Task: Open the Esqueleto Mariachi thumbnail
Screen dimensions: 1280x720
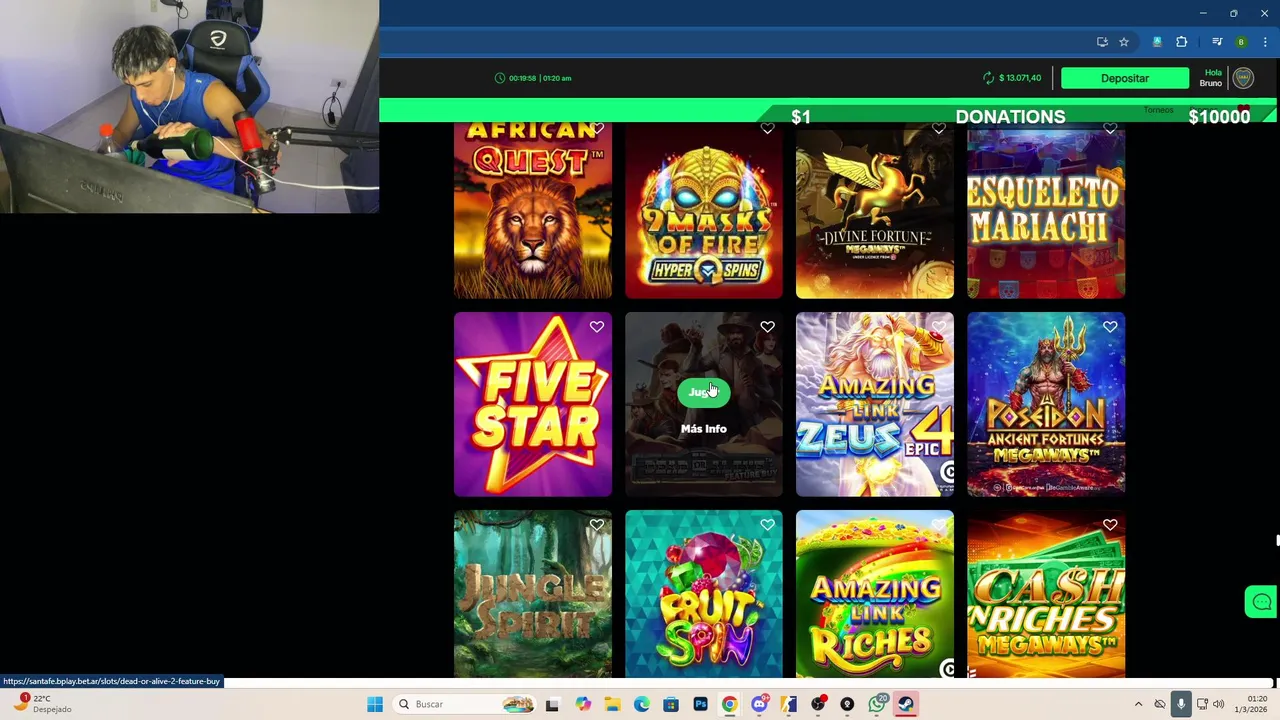Action: click(x=1046, y=211)
